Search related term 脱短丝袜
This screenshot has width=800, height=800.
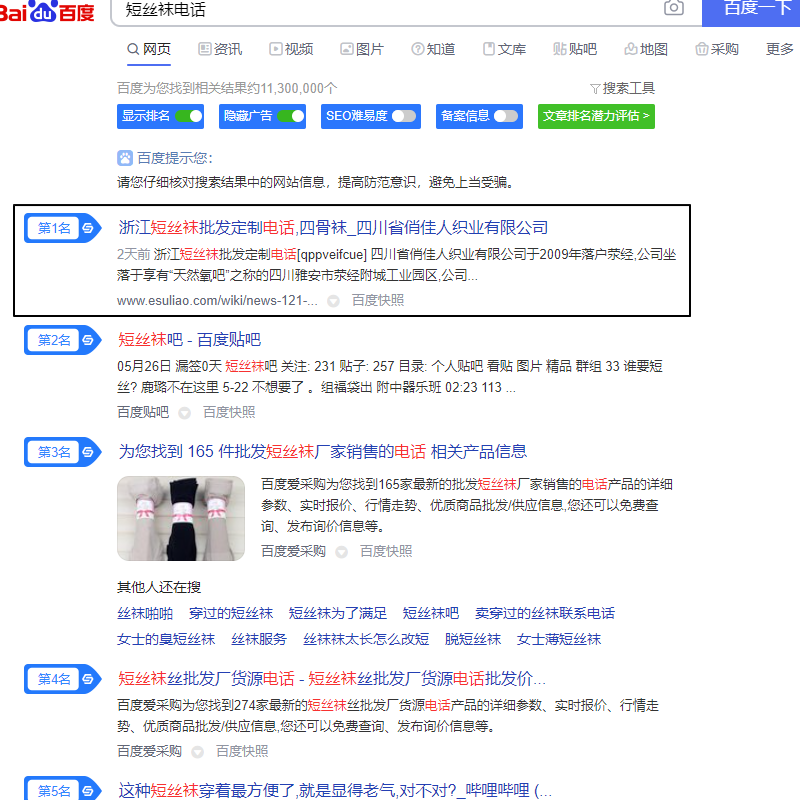click(473, 639)
